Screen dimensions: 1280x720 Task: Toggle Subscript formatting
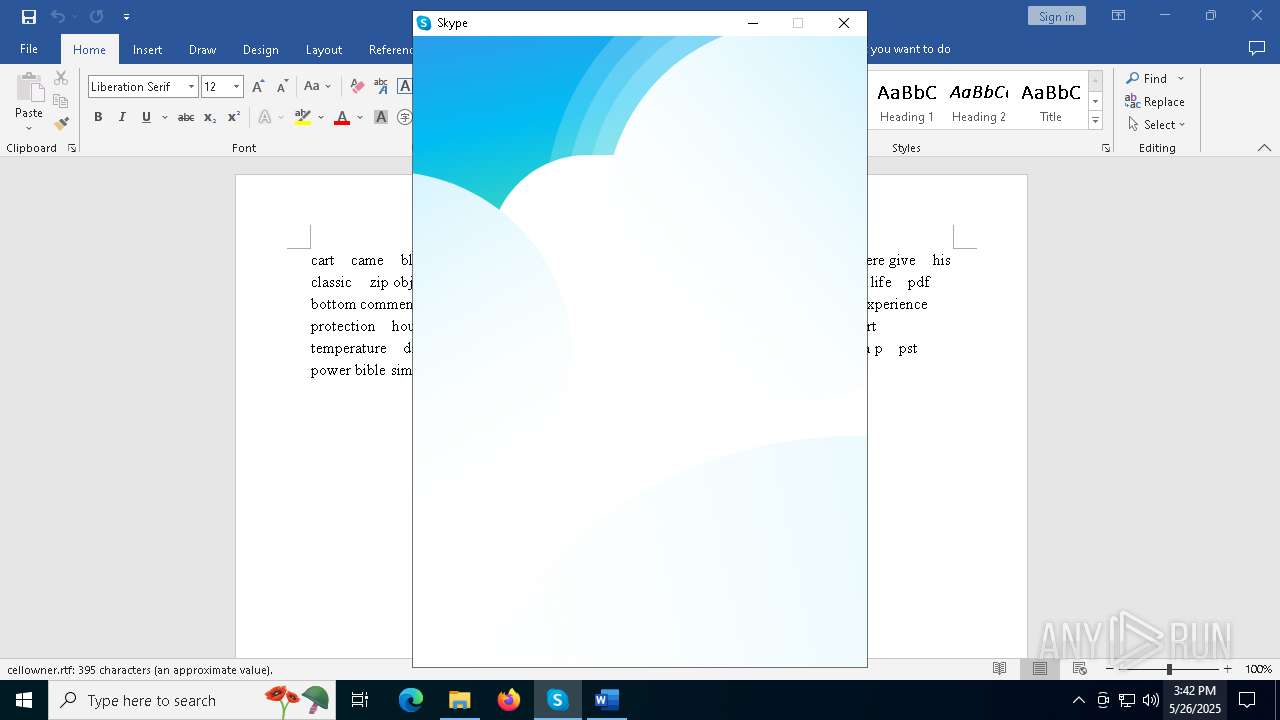click(x=209, y=117)
